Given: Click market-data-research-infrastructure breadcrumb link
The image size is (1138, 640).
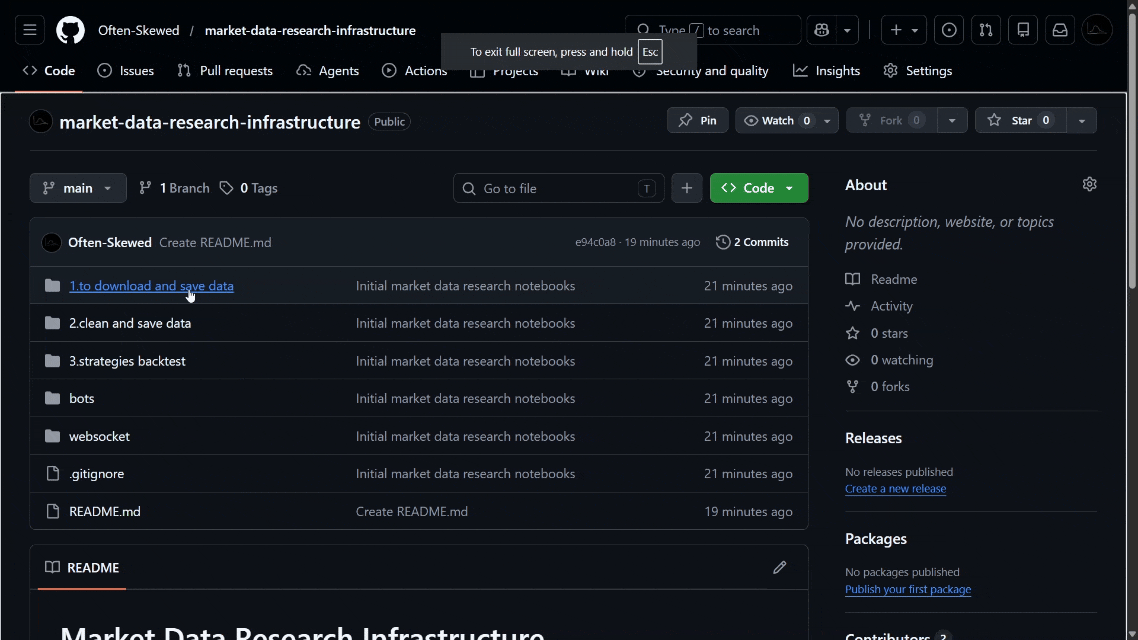Looking at the screenshot, I should click(x=310, y=30).
